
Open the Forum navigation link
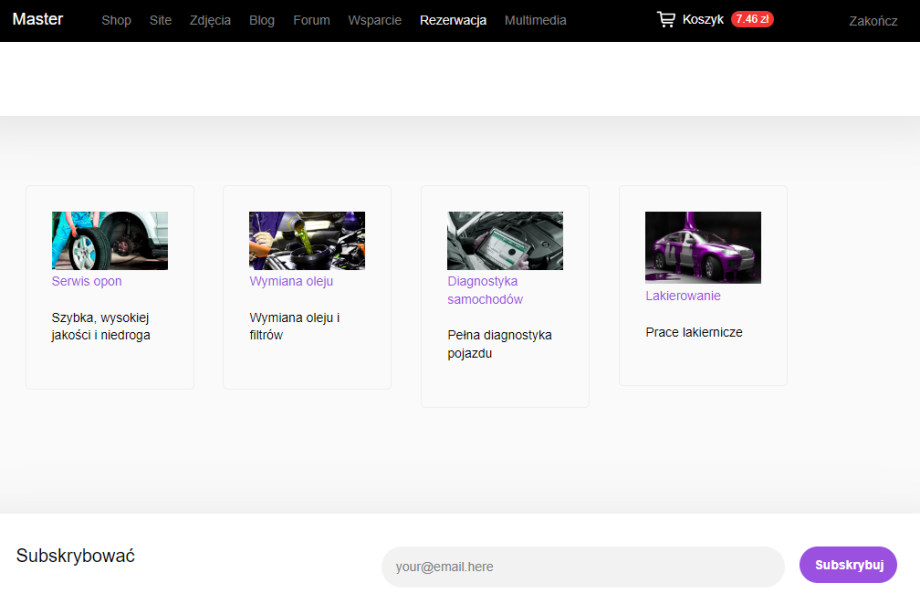point(311,20)
